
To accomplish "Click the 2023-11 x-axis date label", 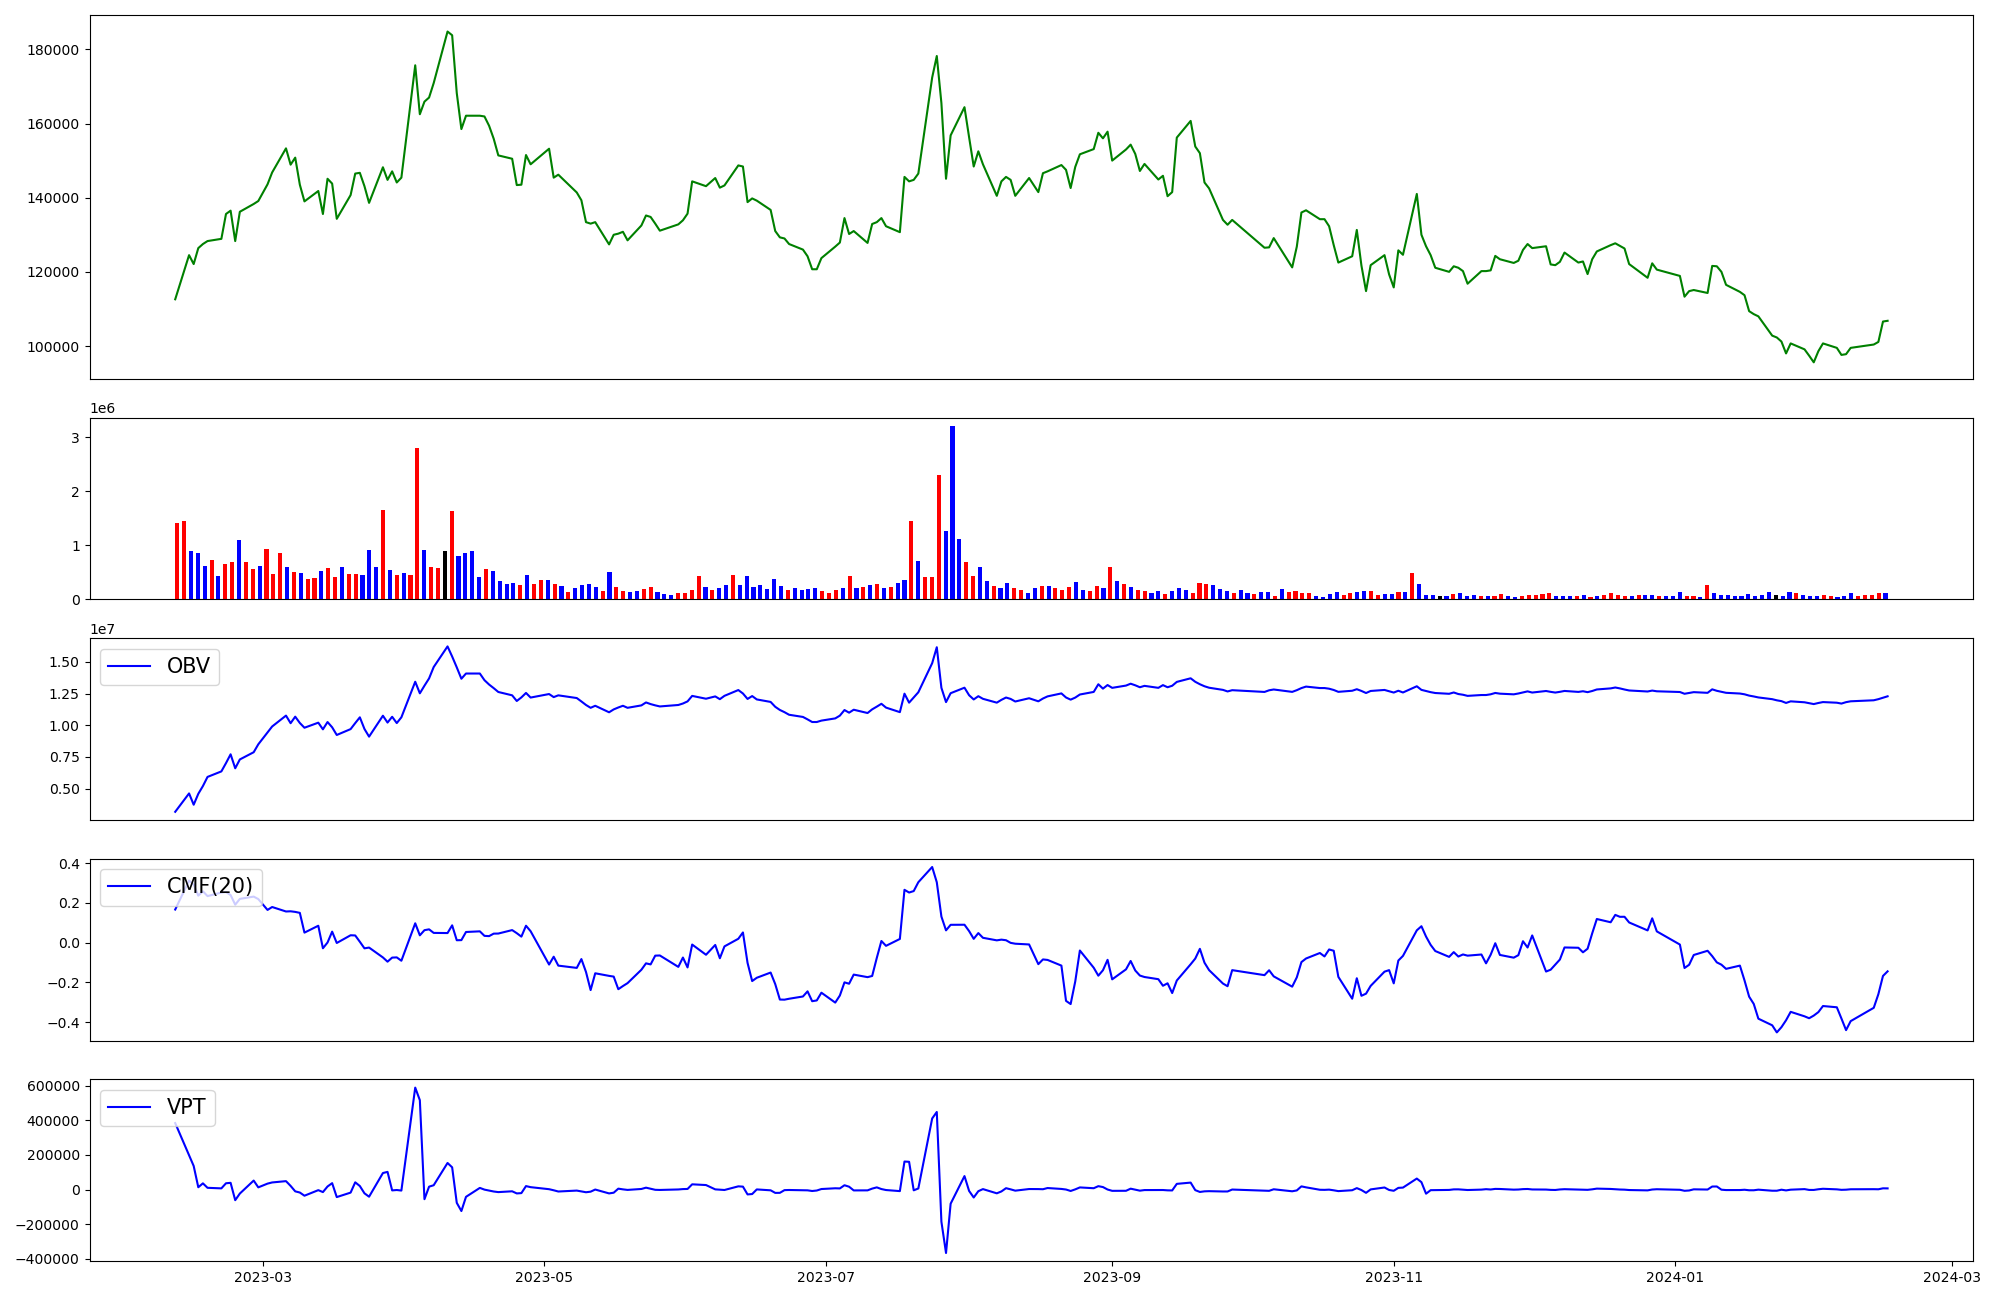I will (x=1394, y=1277).
